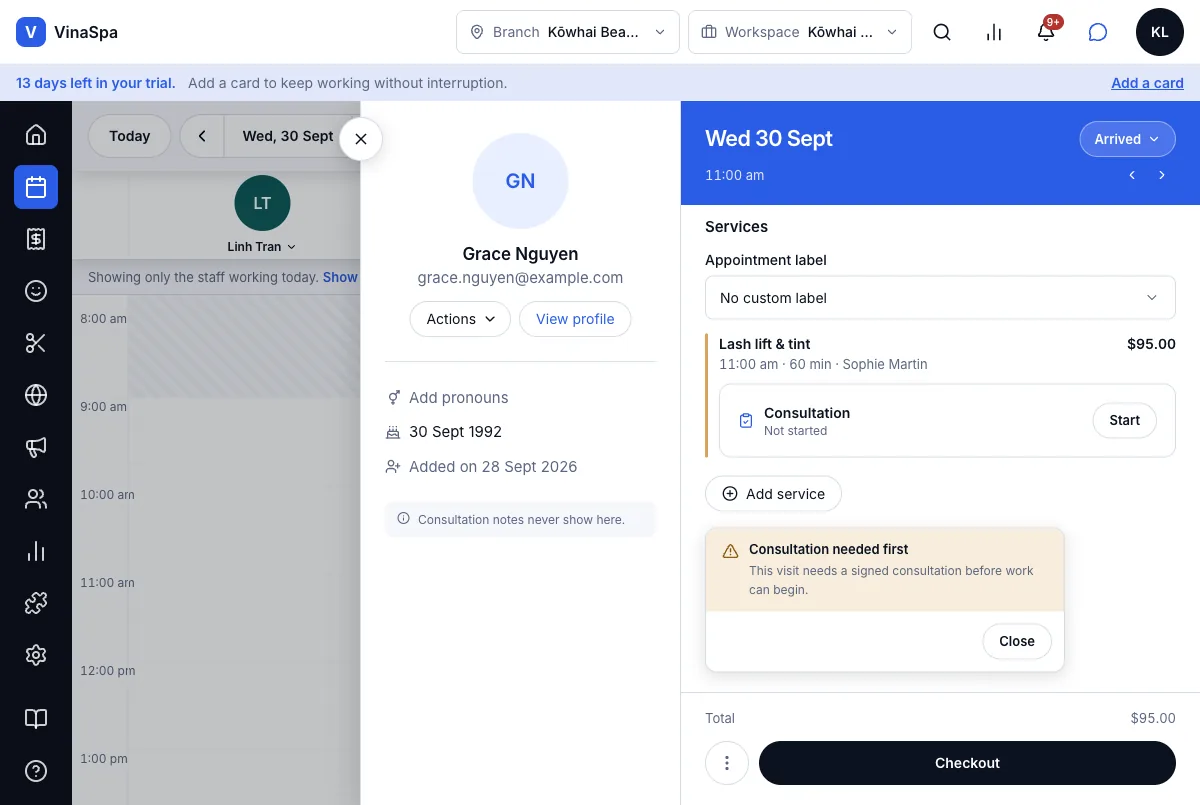Expand the Branch selector dropdown
The width and height of the screenshot is (1200, 805).
[568, 32]
